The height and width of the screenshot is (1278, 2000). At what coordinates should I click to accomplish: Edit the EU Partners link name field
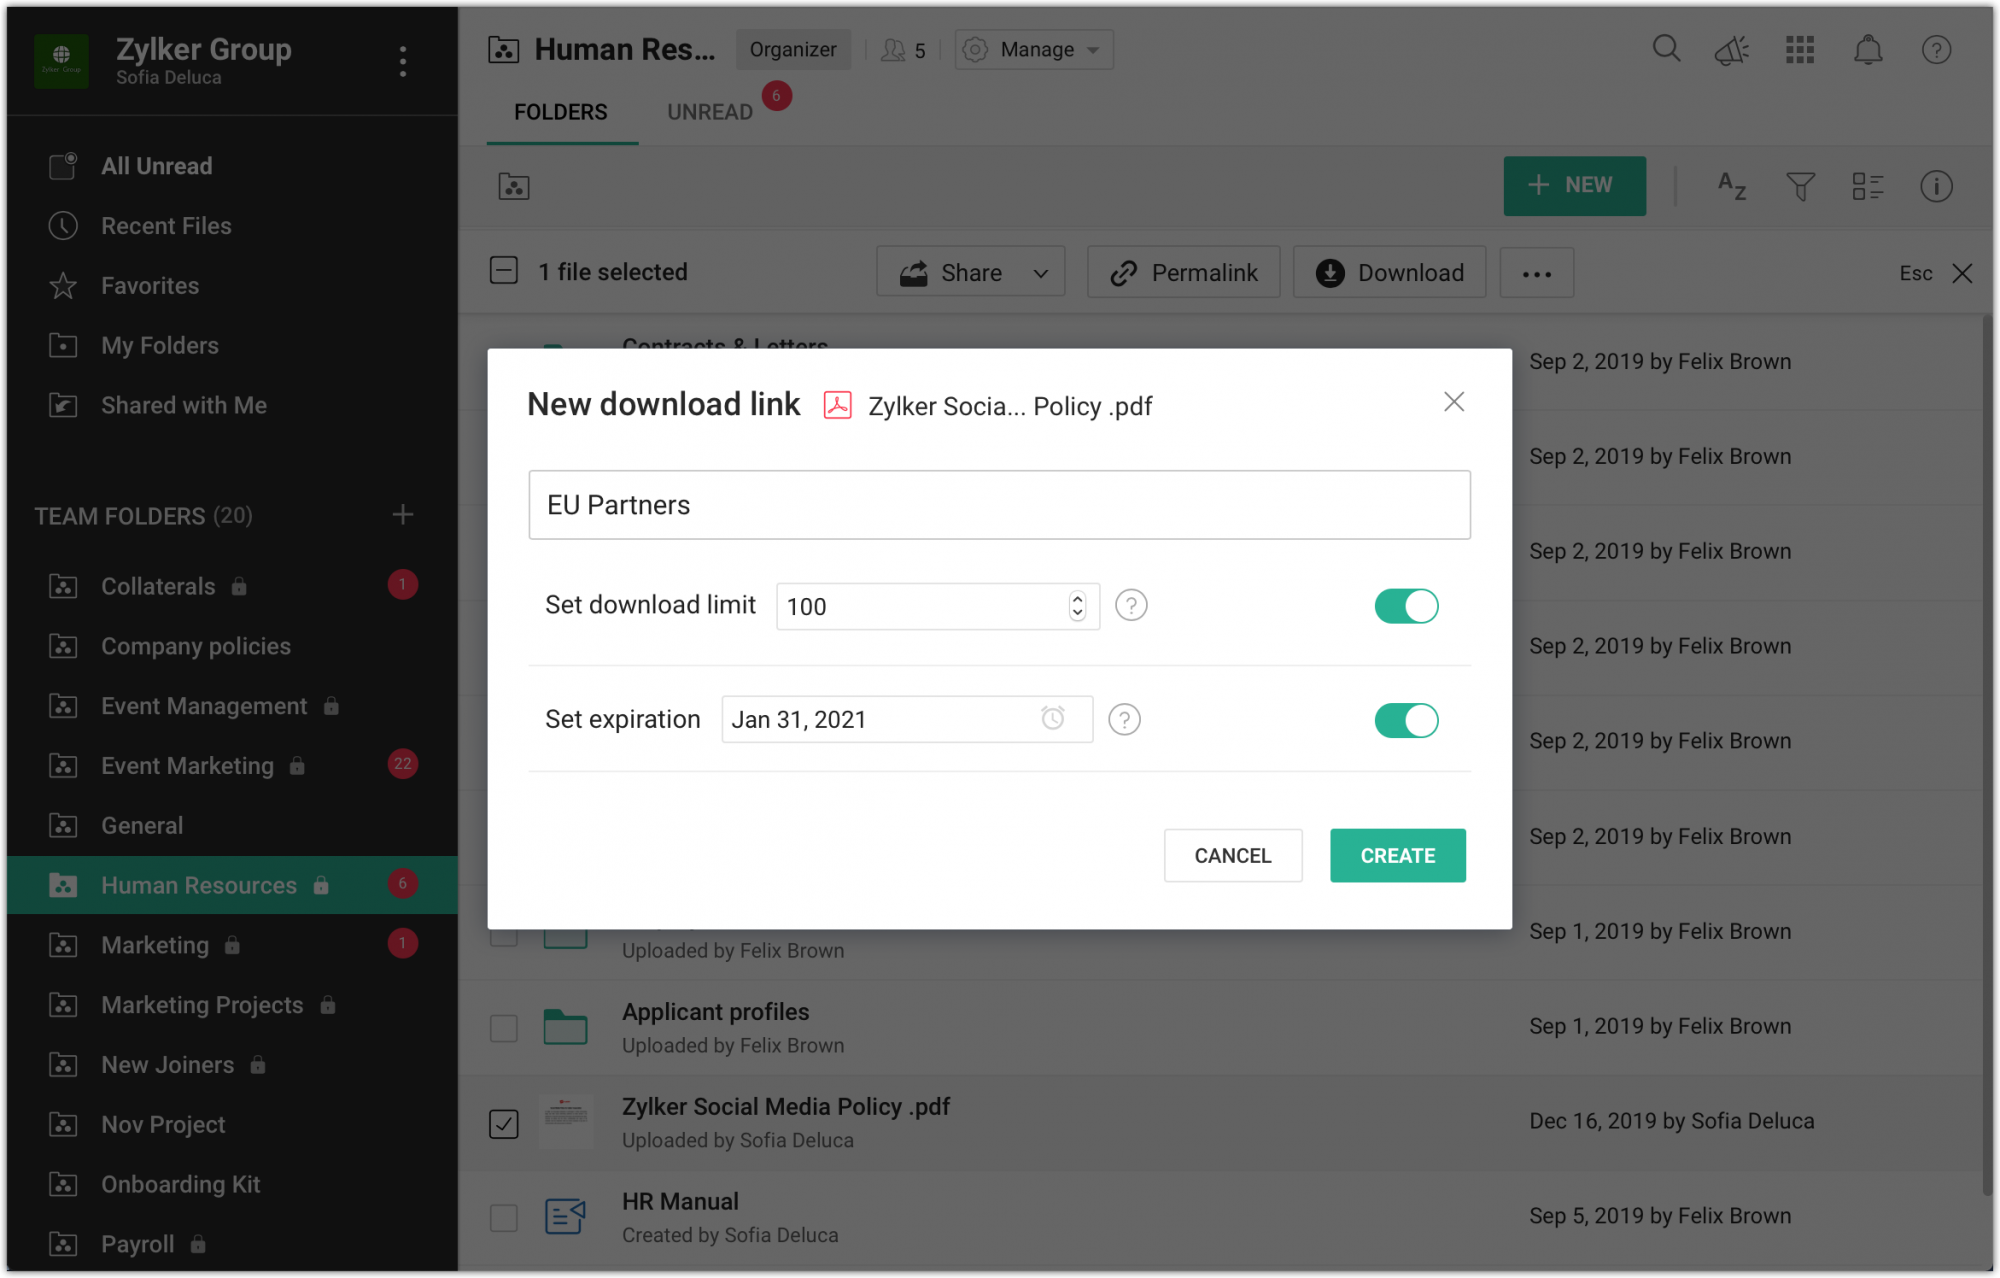click(x=999, y=505)
